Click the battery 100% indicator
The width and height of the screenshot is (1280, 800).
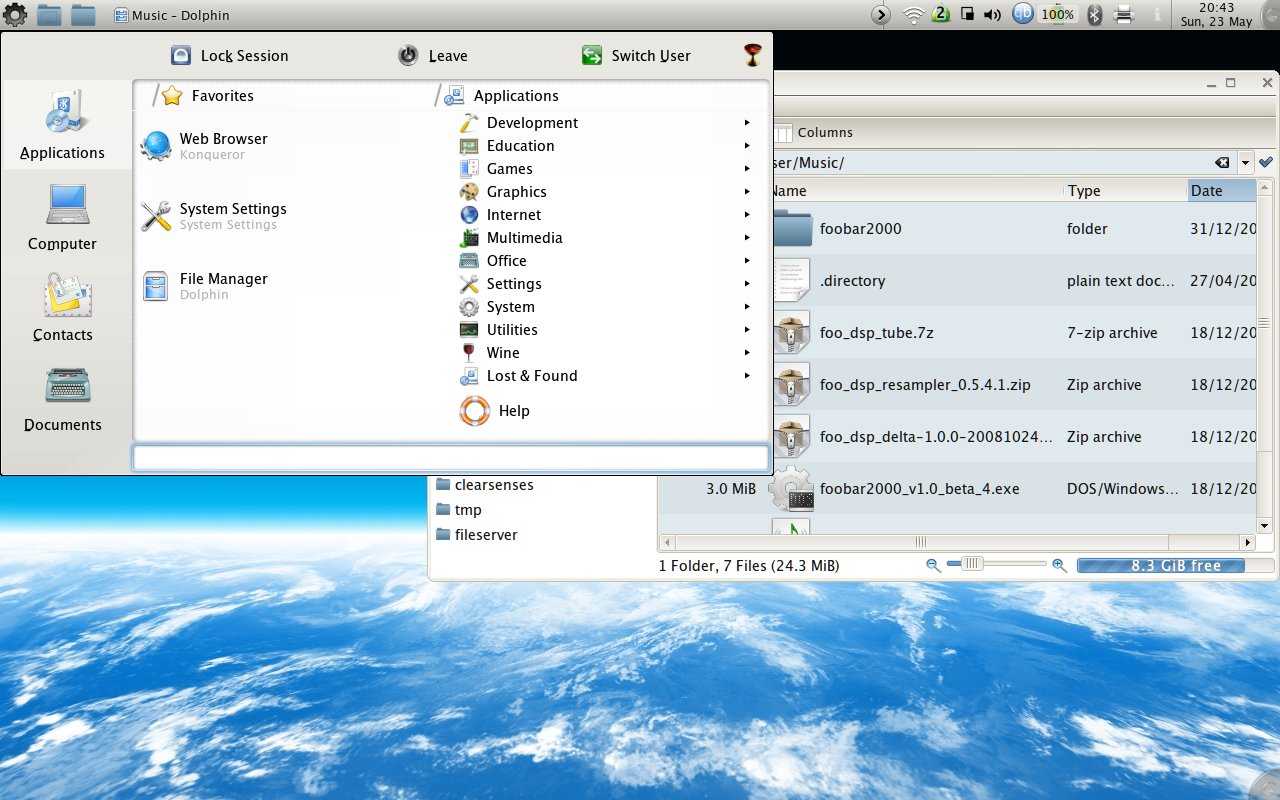pyautogui.click(x=1057, y=14)
